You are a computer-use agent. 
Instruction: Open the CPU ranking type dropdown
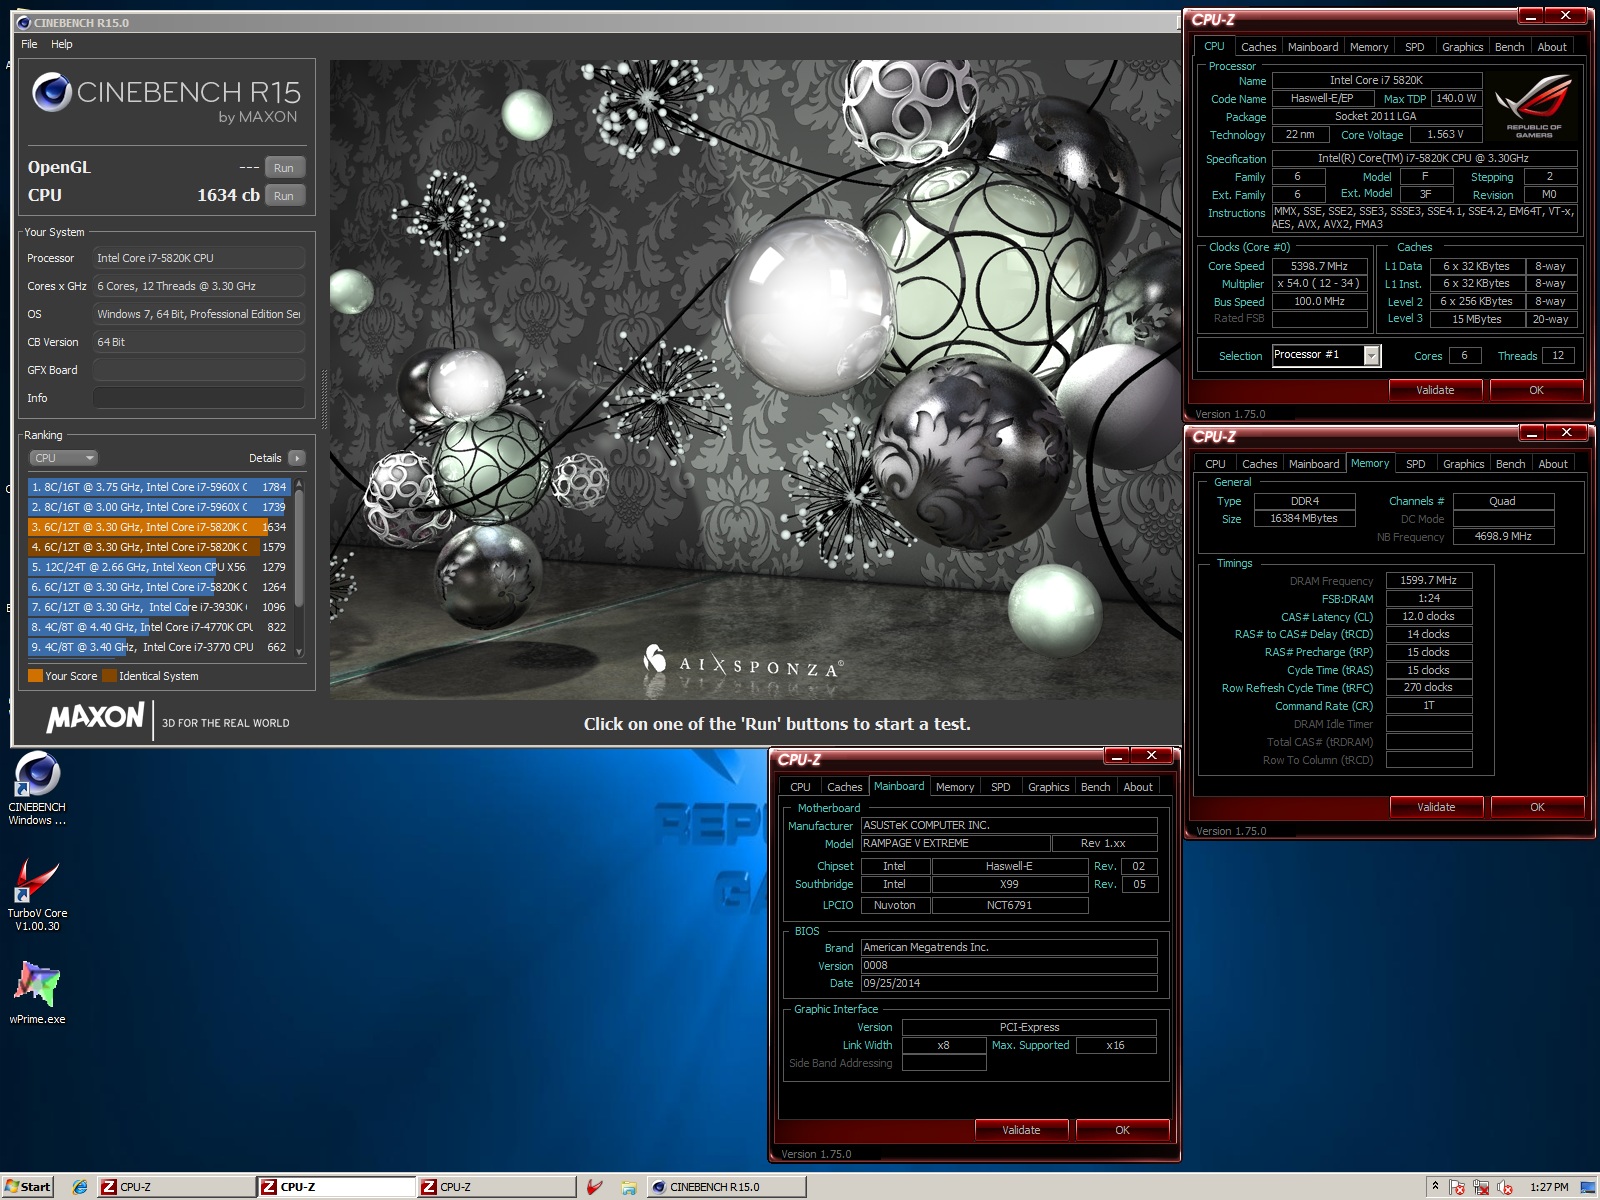(63, 458)
